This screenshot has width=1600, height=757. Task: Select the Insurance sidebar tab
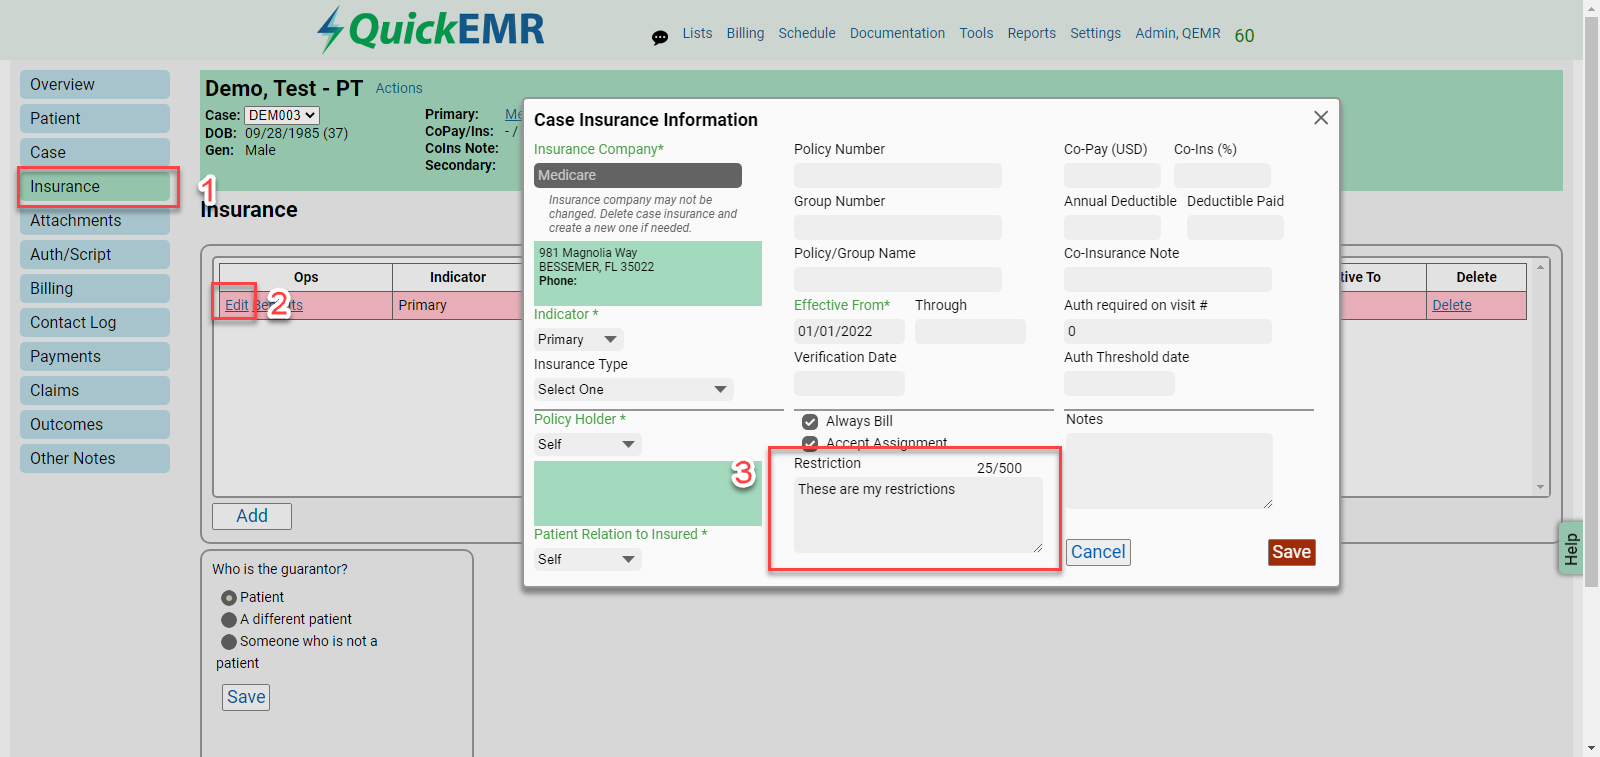[95, 187]
